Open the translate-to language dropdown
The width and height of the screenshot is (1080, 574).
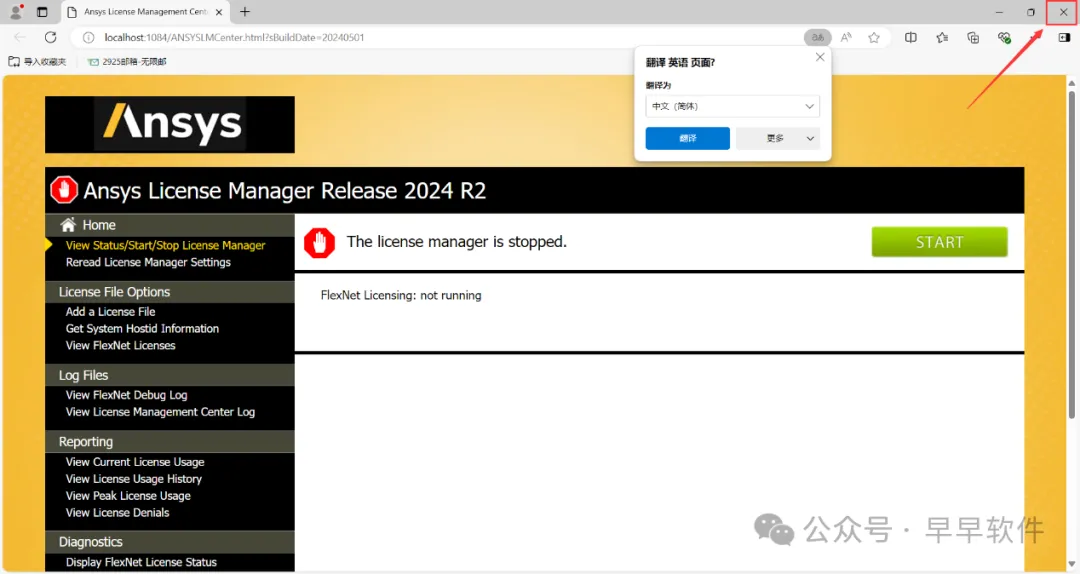(x=732, y=106)
